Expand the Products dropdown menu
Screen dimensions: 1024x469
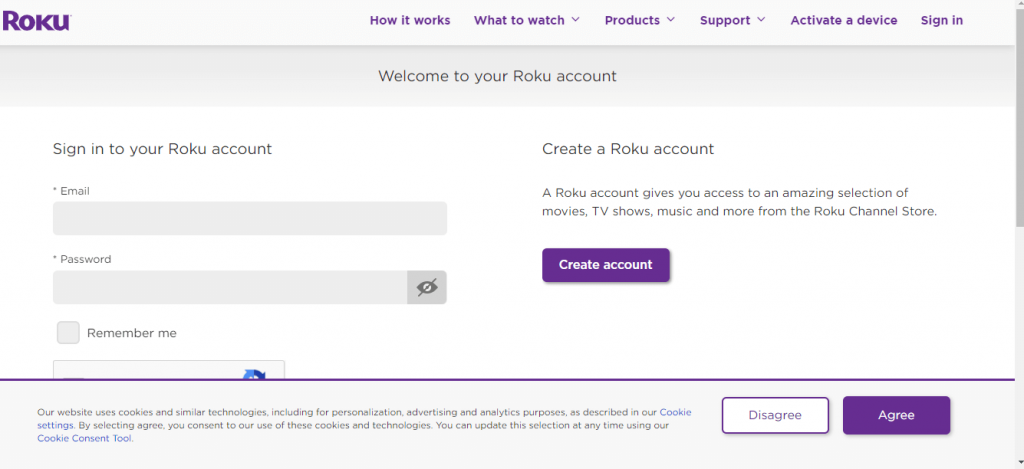click(x=639, y=20)
